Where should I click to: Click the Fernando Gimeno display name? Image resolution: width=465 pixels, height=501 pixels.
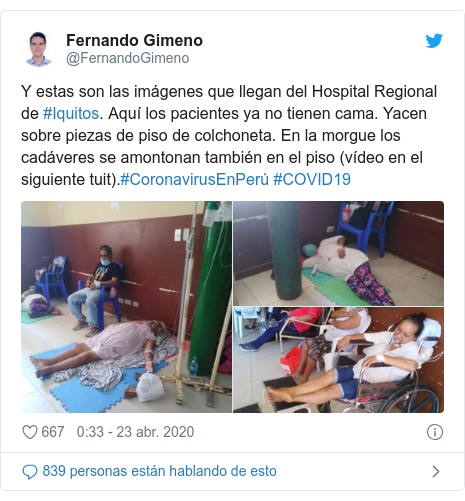click(134, 40)
